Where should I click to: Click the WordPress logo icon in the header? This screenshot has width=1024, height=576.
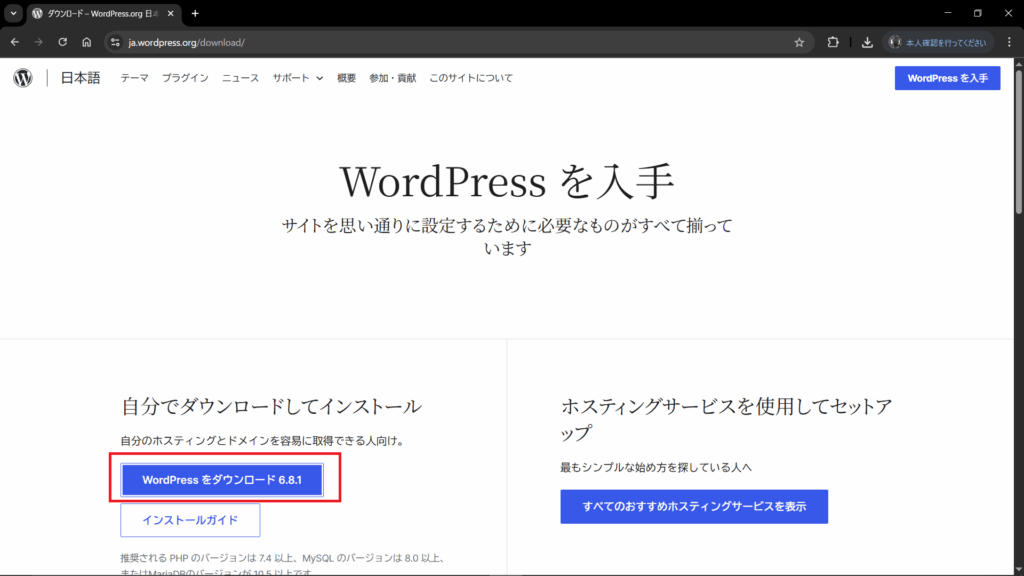click(23, 78)
